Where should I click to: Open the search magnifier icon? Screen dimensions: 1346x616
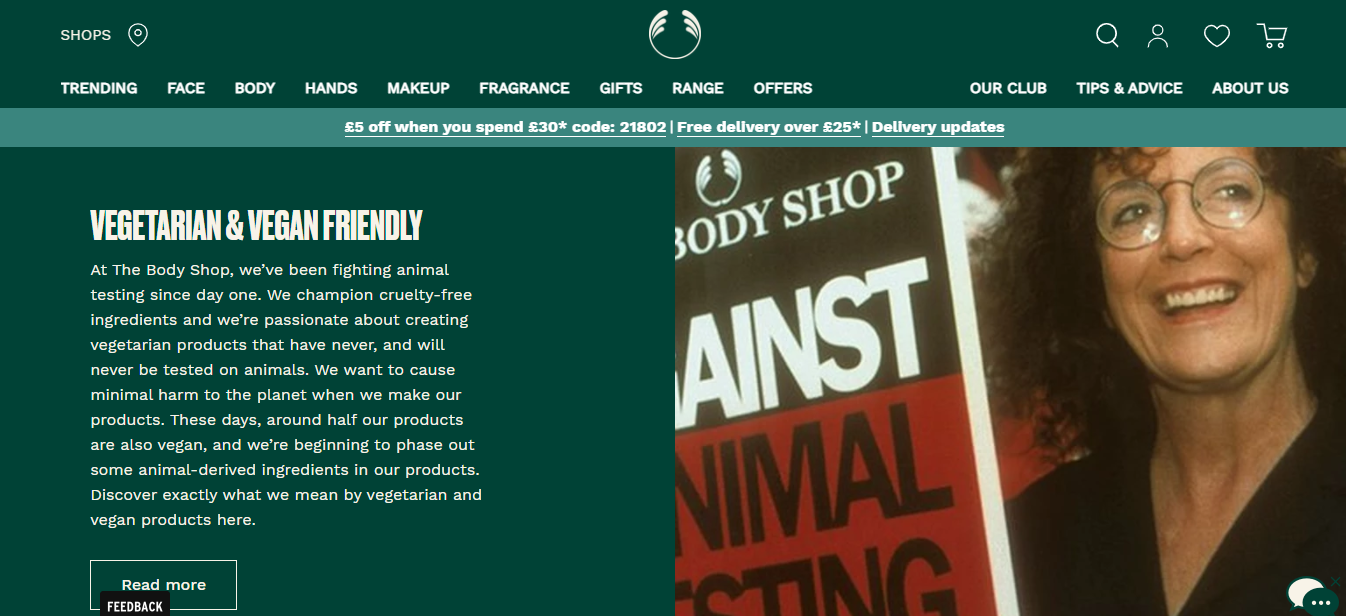(1107, 36)
